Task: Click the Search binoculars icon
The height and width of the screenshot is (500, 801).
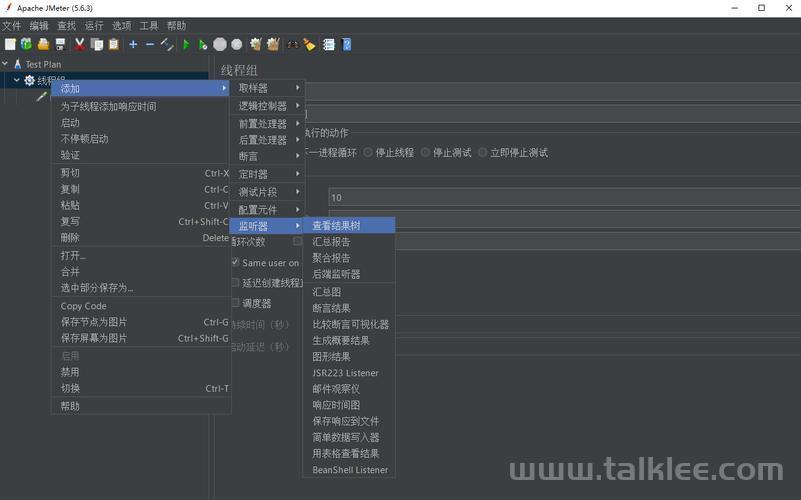Action: [x=293, y=44]
